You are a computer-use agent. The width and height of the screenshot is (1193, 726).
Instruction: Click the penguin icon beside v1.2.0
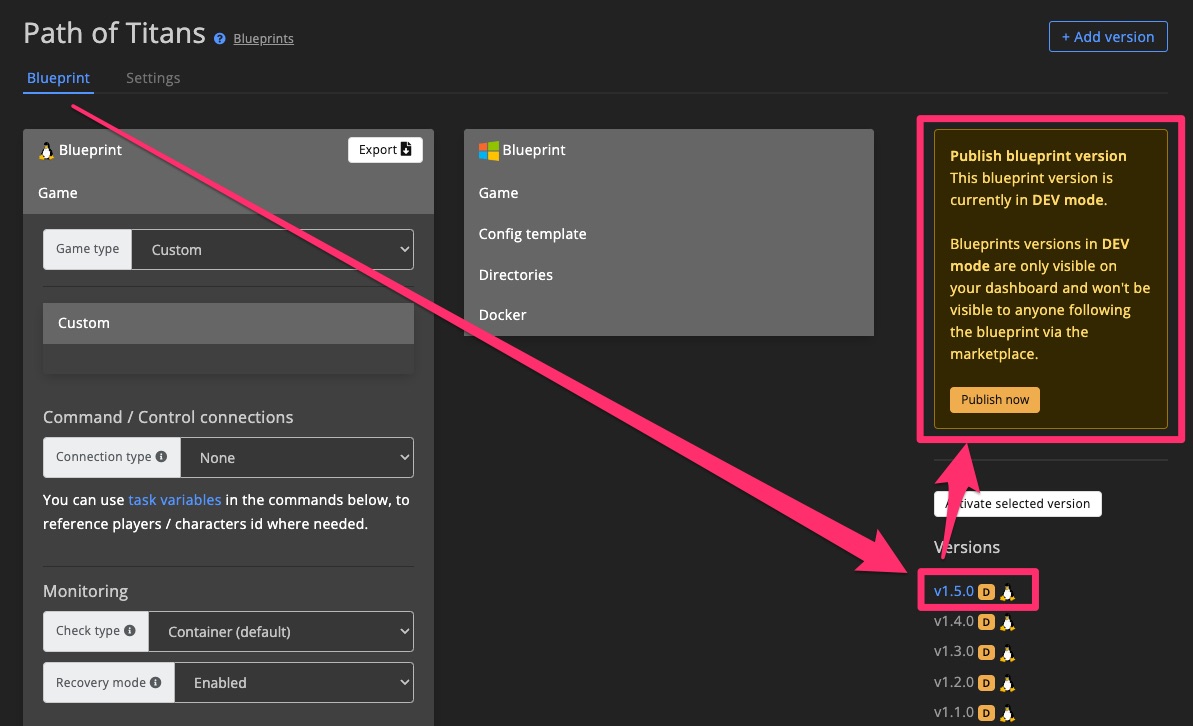pyautogui.click(x=1007, y=683)
